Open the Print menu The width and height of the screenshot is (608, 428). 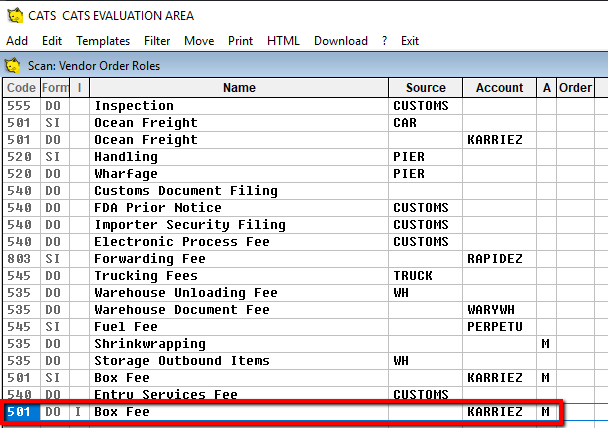[240, 41]
